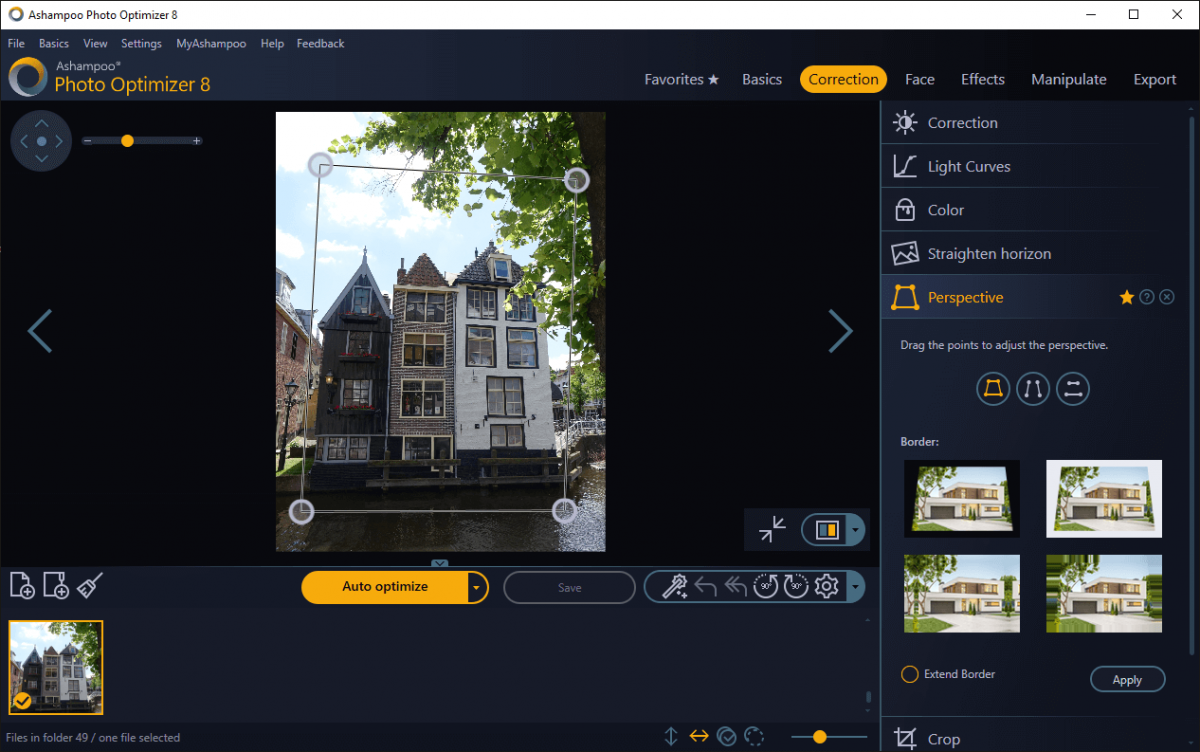Click the Save button
Image resolution: width=1200 pixels, height=752 pixels.
coord(569,587)
